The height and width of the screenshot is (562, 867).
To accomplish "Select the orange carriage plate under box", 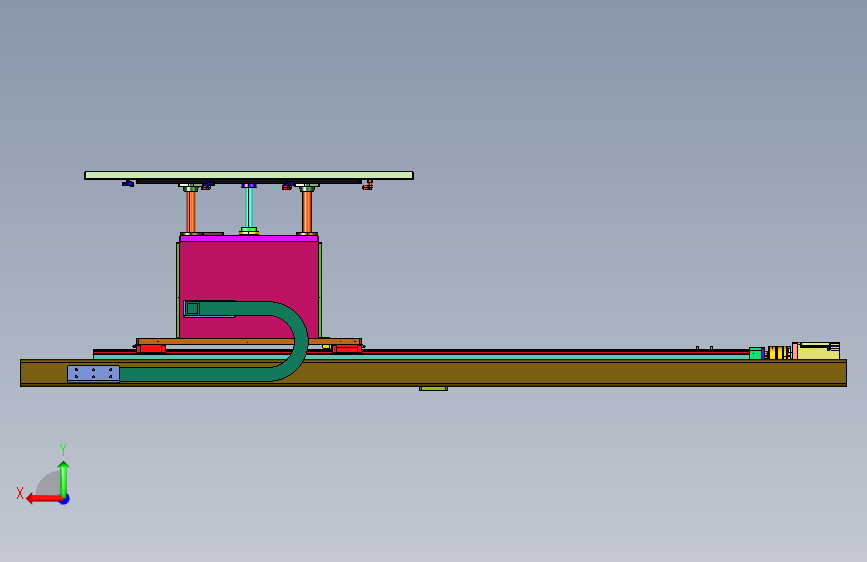I will tap(249, 342).
